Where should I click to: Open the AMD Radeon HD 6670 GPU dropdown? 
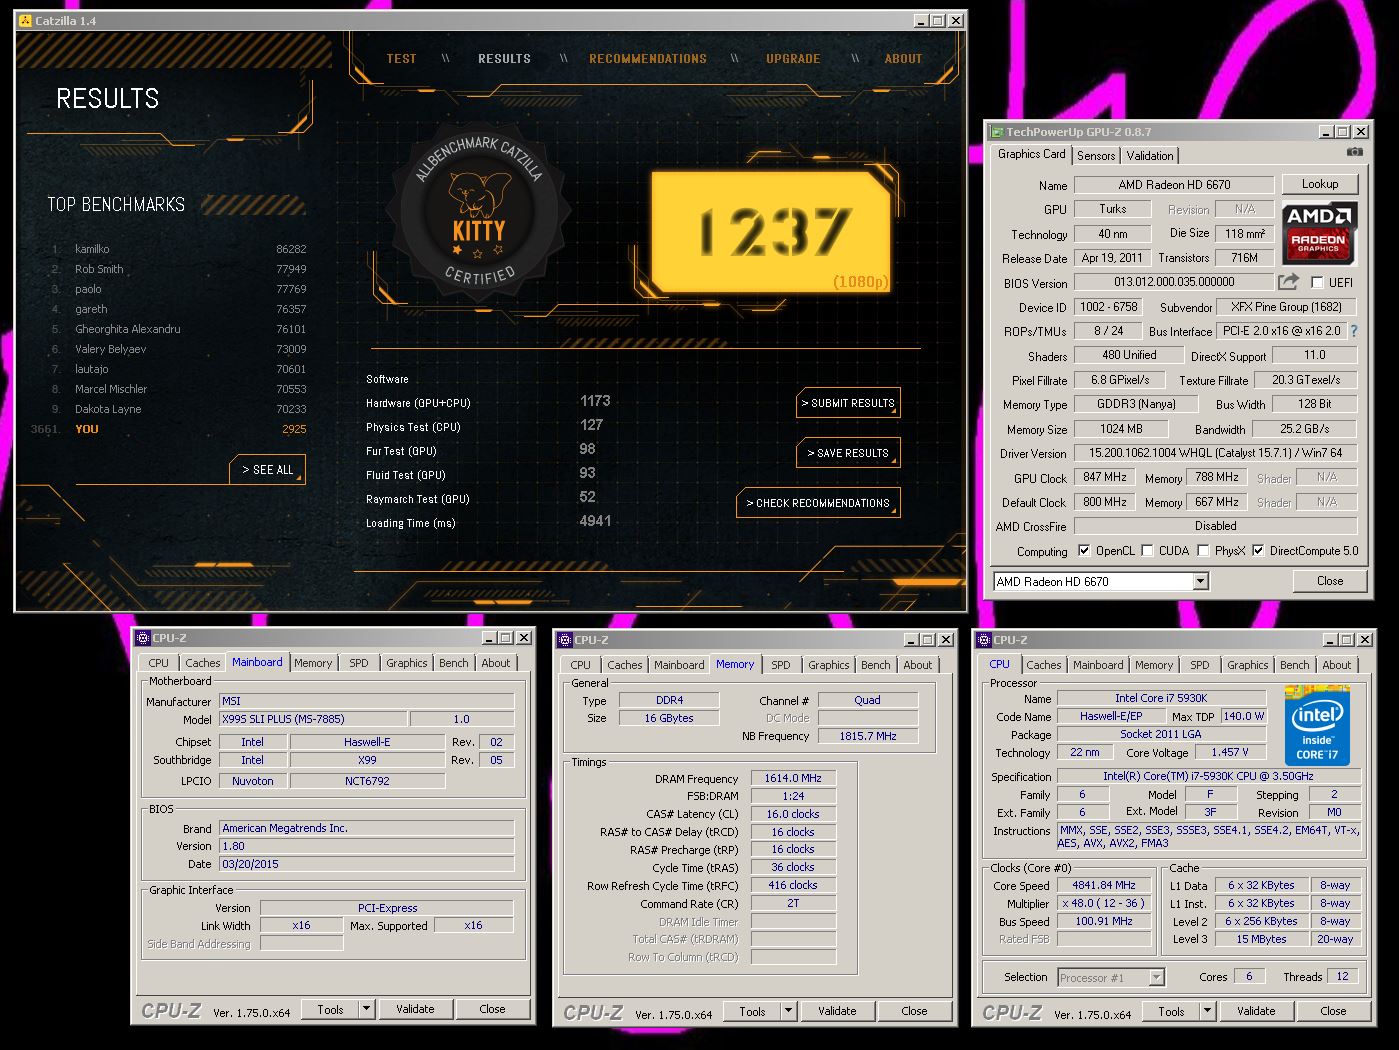[1201, 581]
